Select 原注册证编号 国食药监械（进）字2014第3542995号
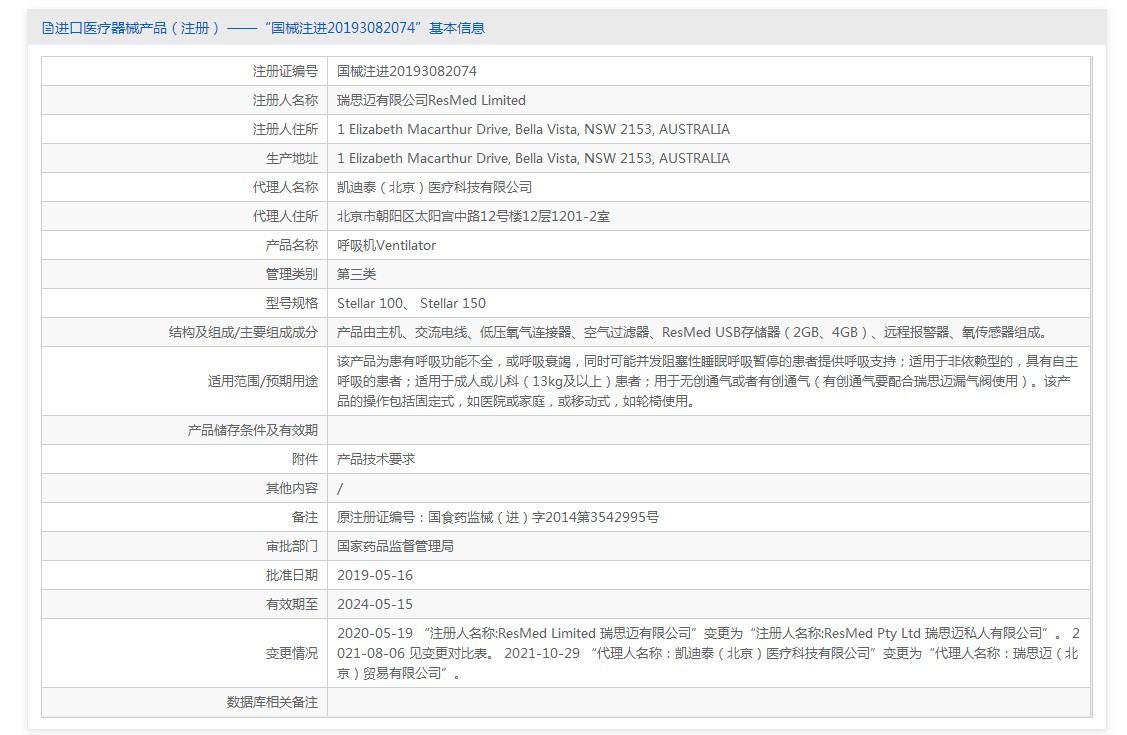 498,517
